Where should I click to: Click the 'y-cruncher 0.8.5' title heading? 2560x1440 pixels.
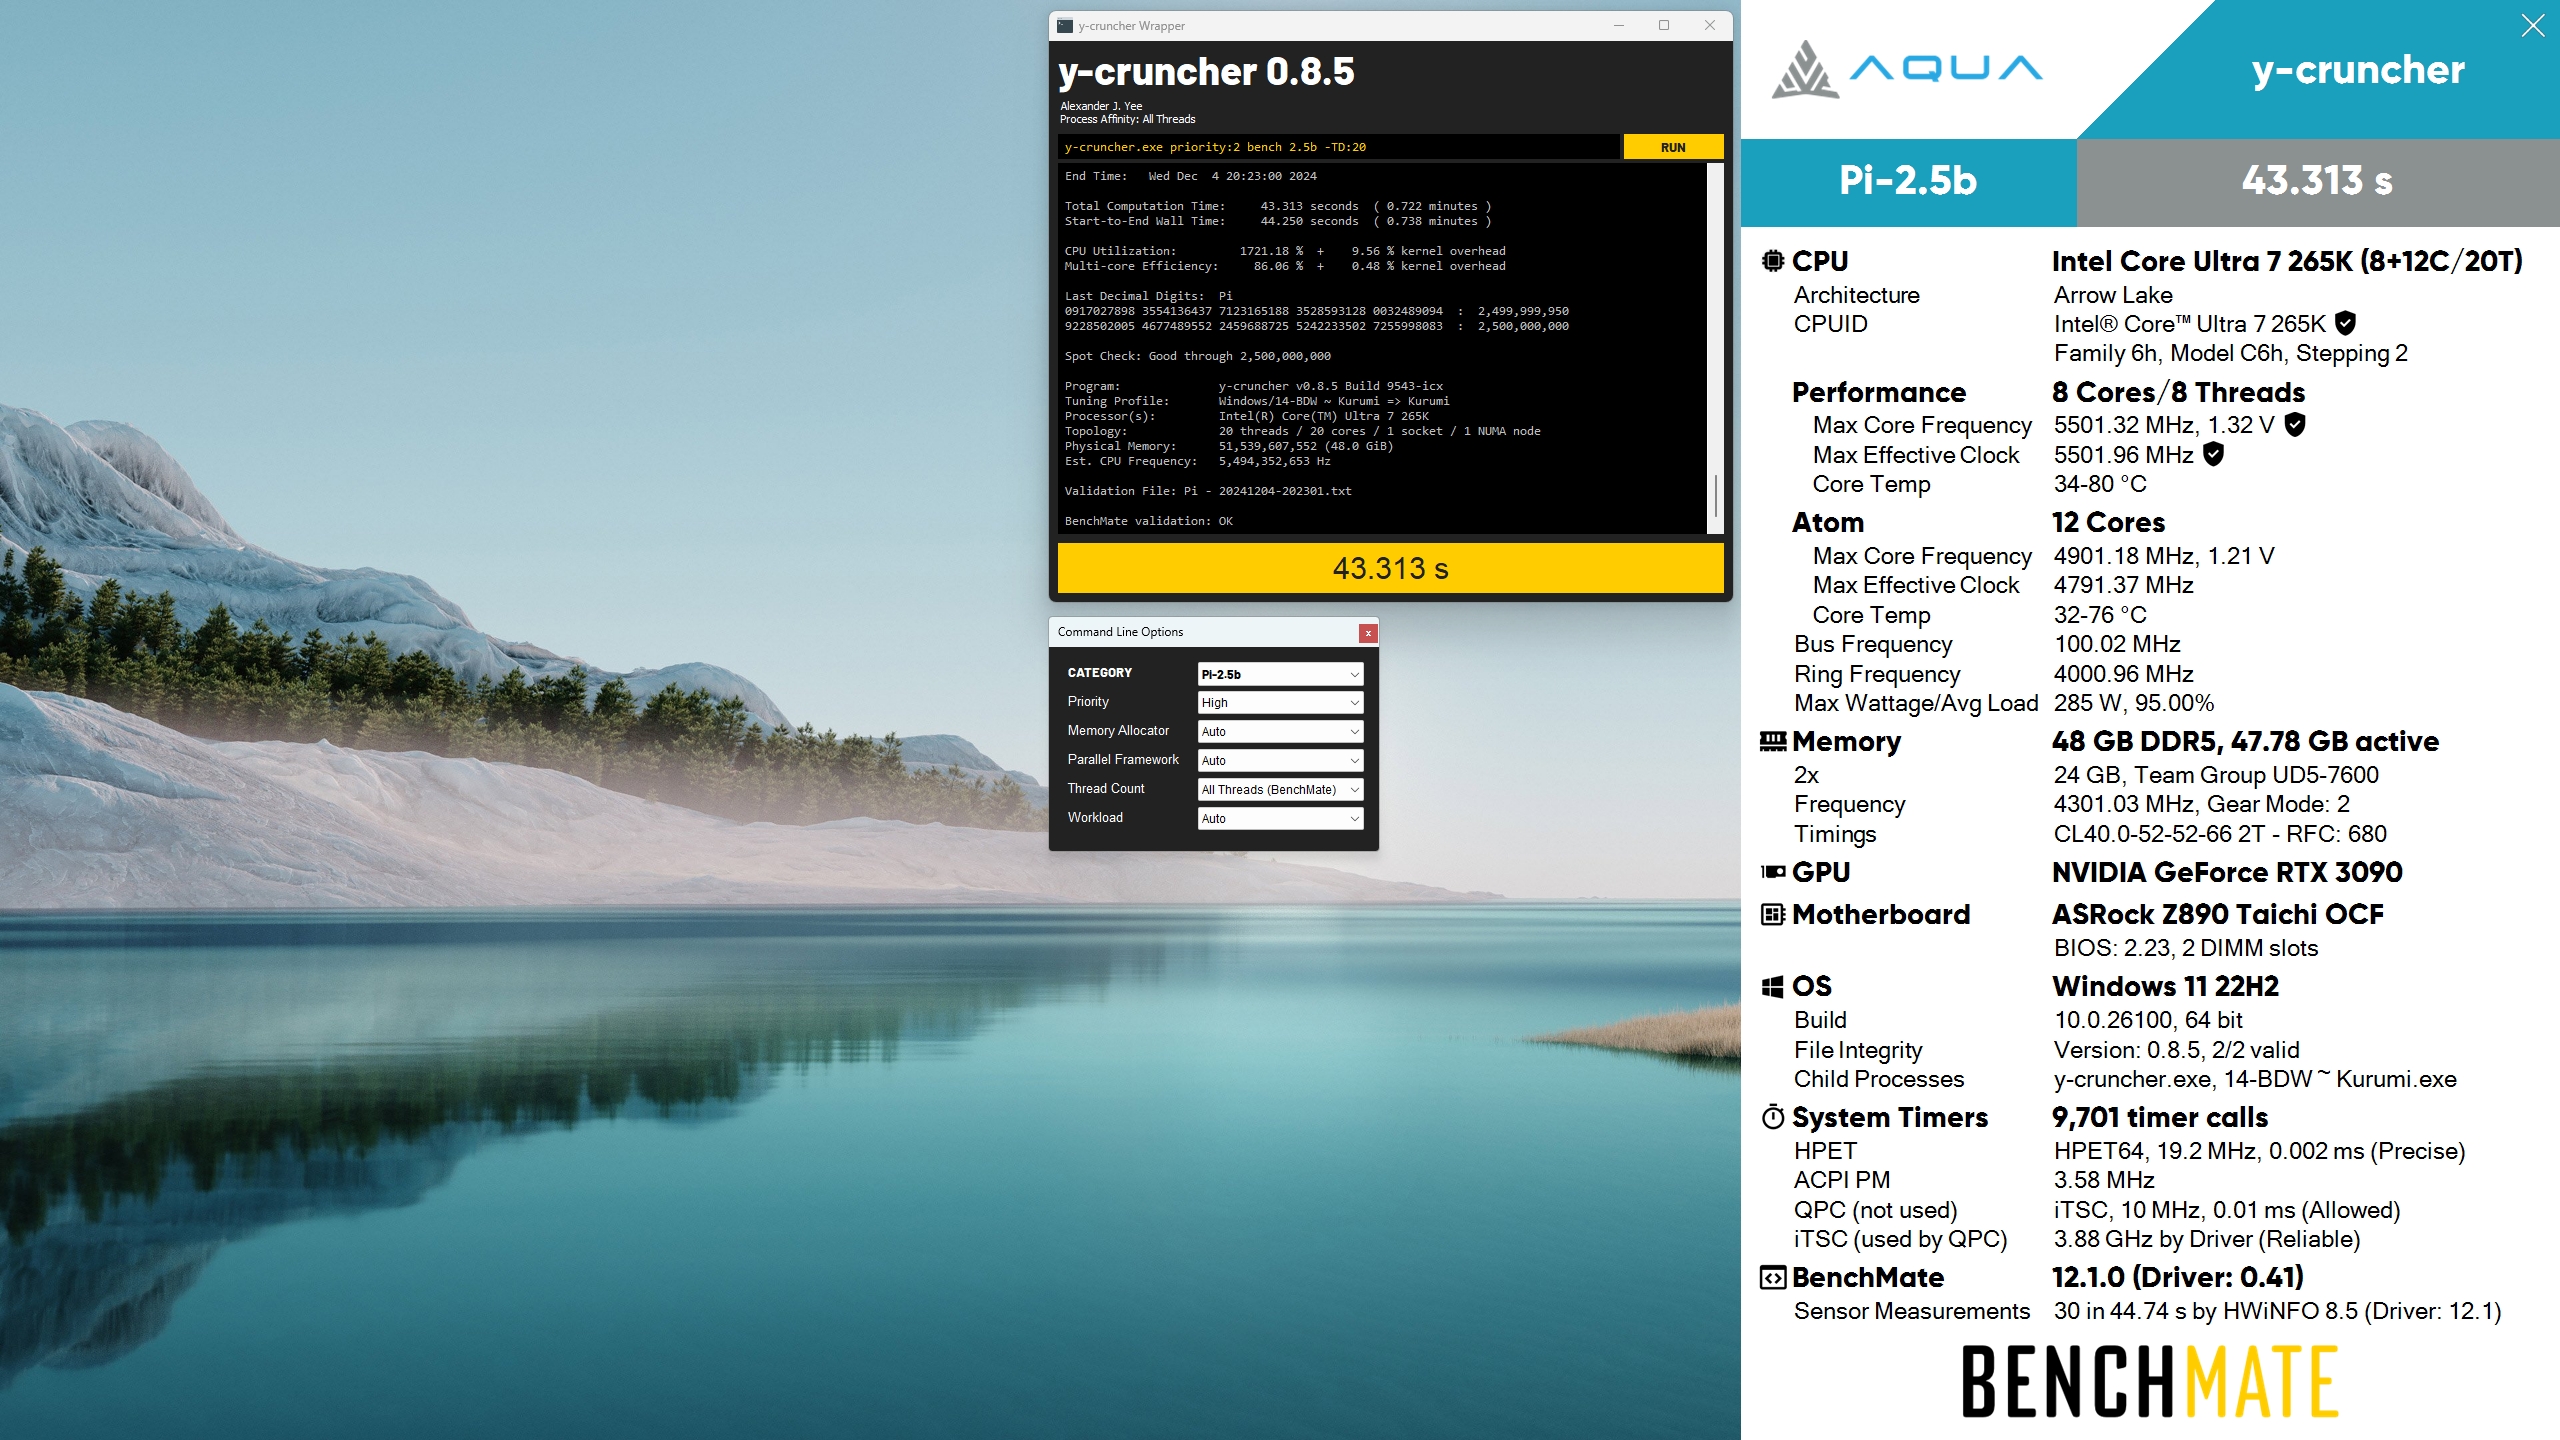point(1206,72)
